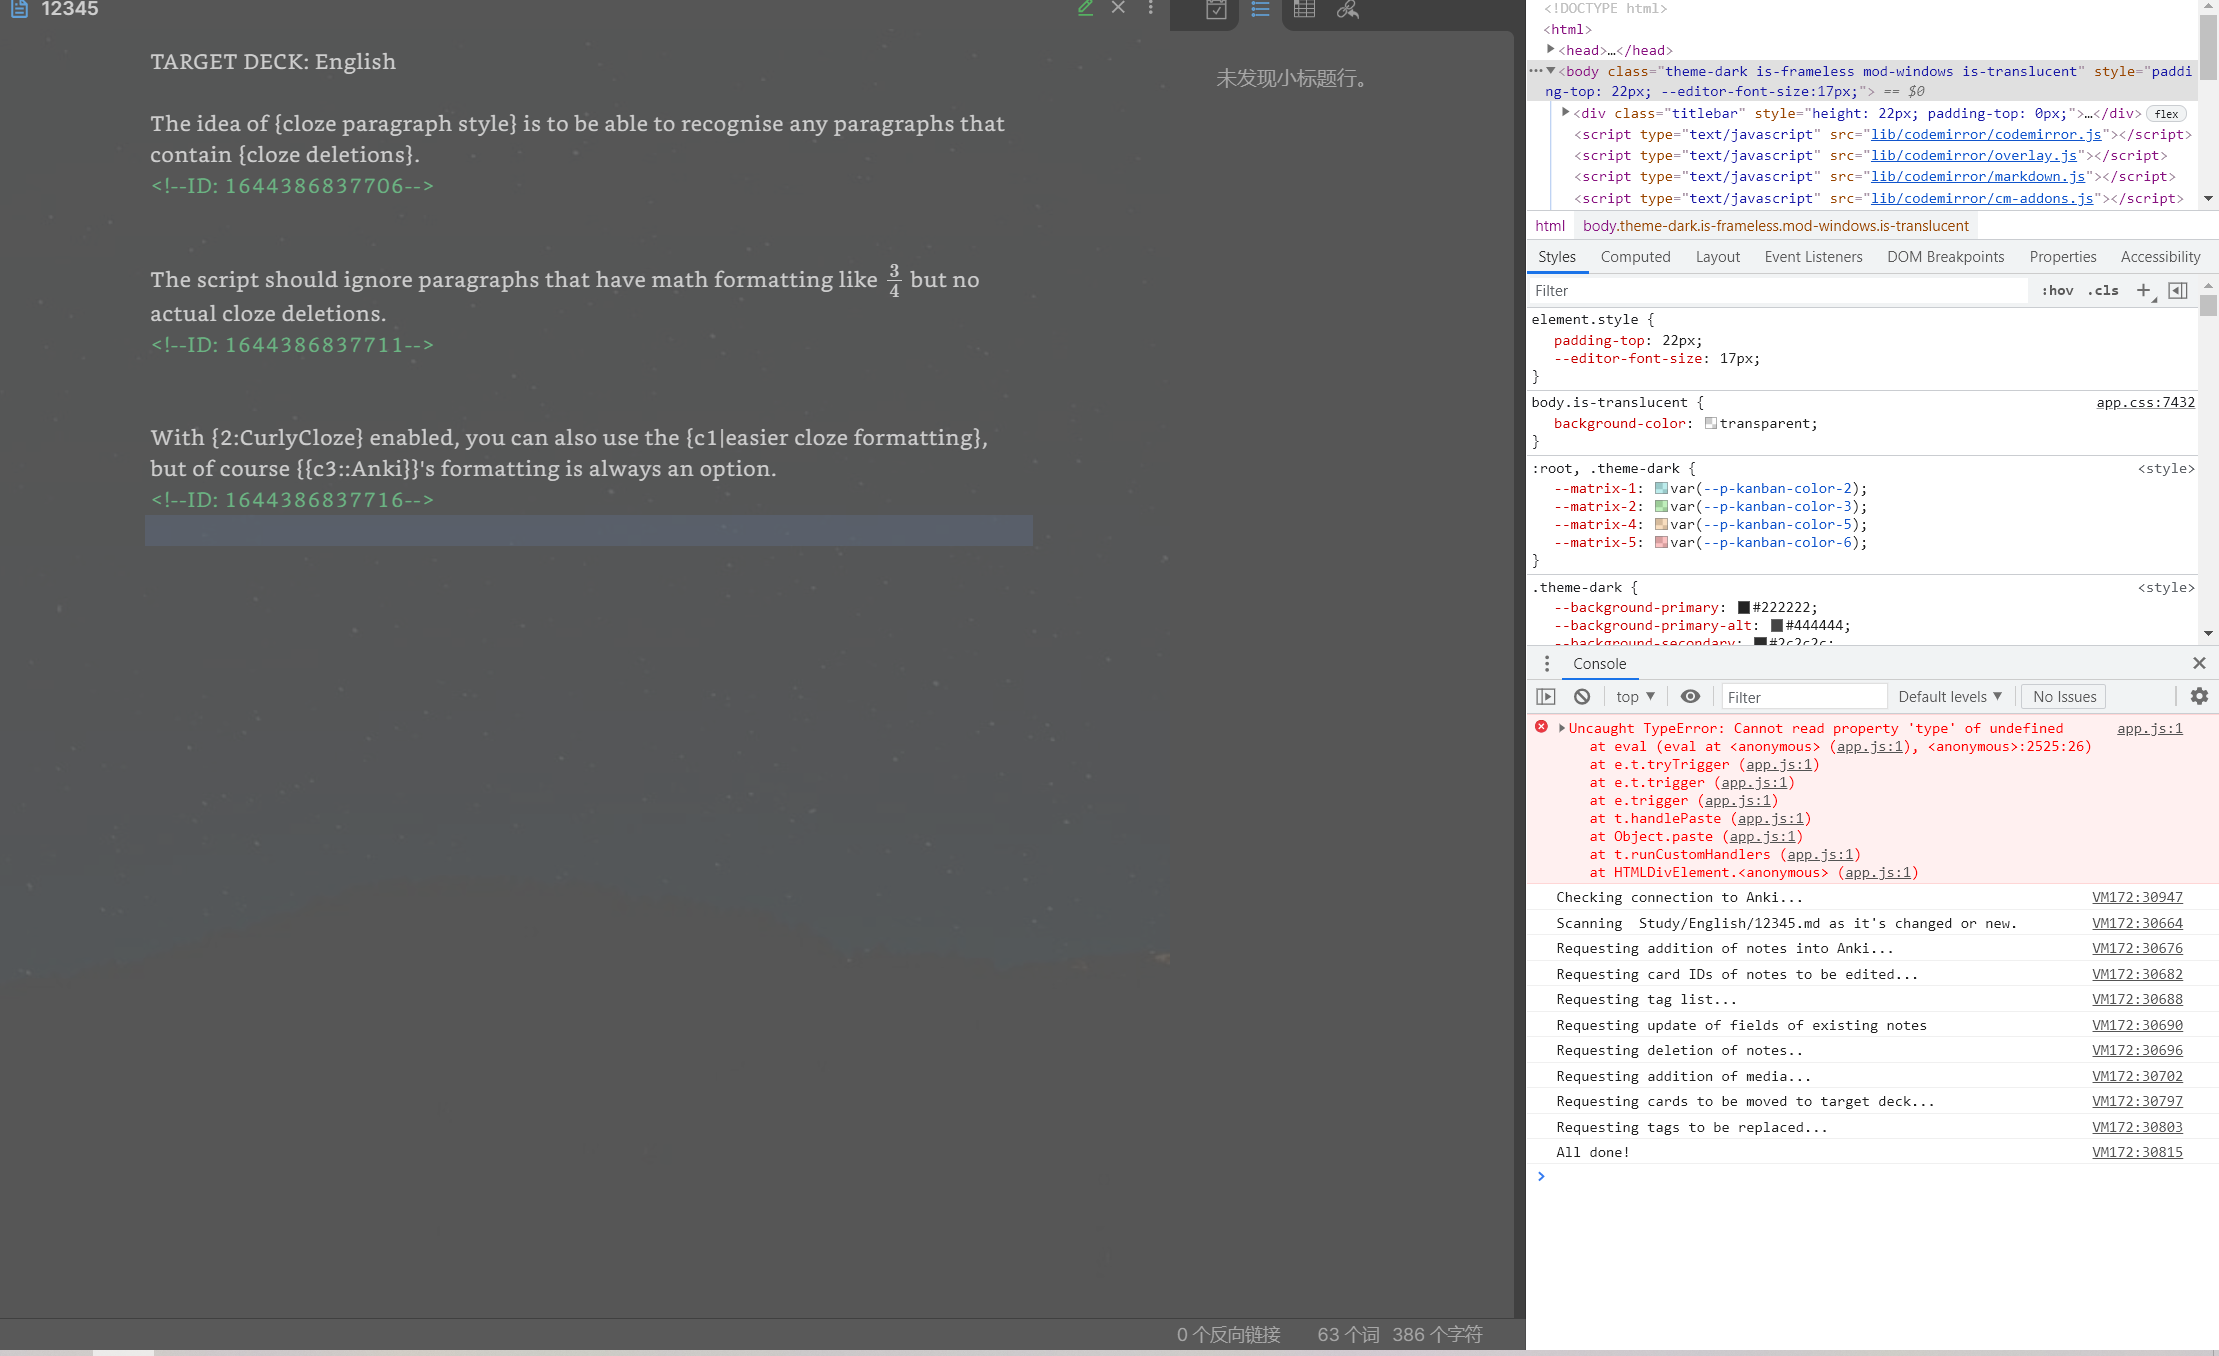Toggle element classes with .cls button

[x=2103, y=290]
